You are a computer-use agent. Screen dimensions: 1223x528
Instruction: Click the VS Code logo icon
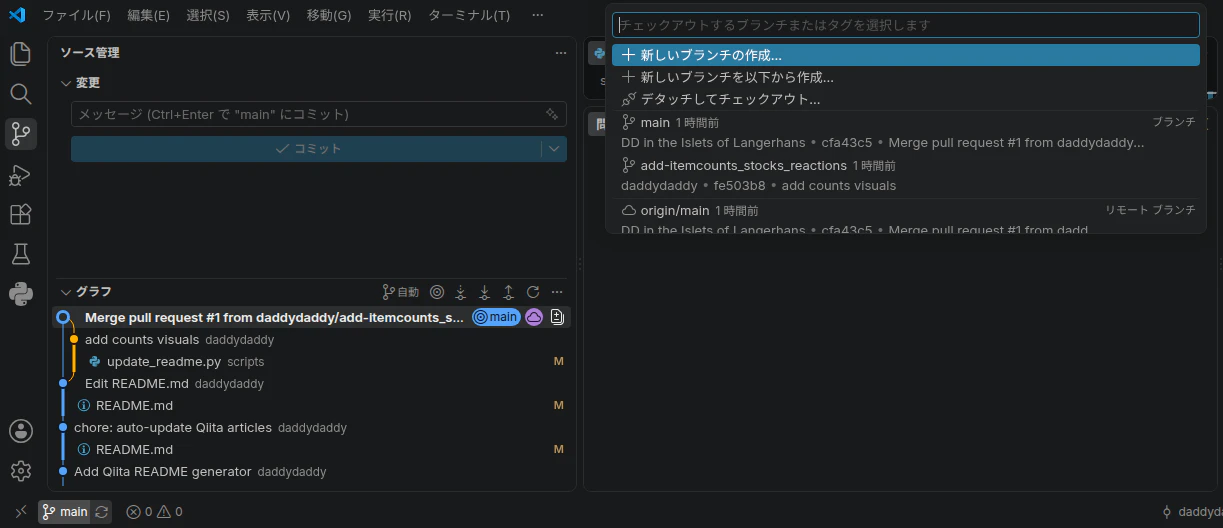click(16, 15)
